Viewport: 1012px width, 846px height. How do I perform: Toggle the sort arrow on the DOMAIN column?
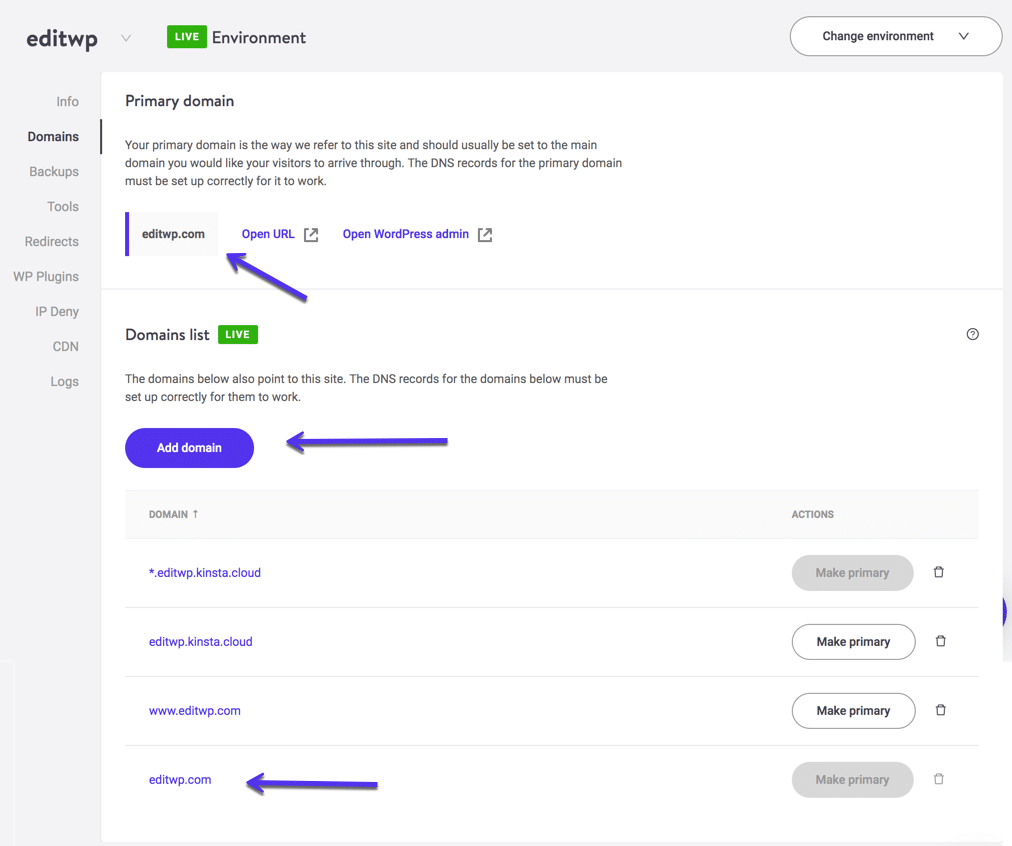197,513
